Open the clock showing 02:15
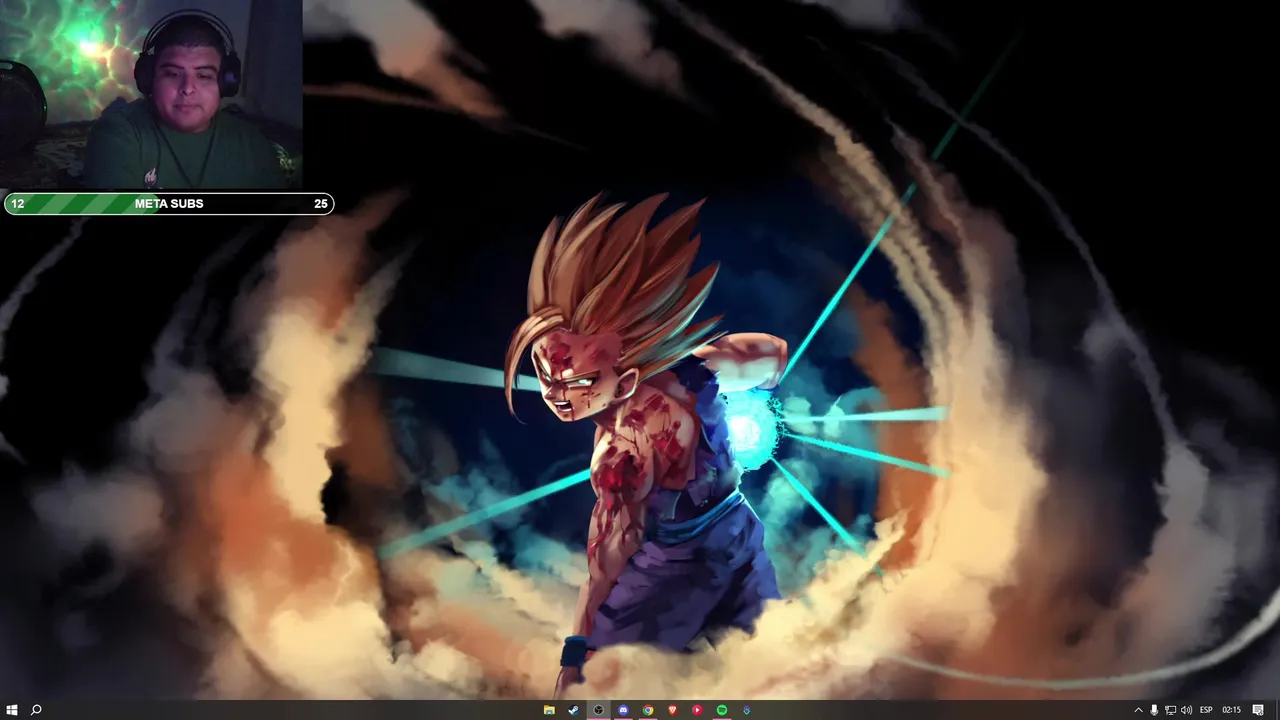Viewport: 1280px width, 720px height. [1231, 710]
